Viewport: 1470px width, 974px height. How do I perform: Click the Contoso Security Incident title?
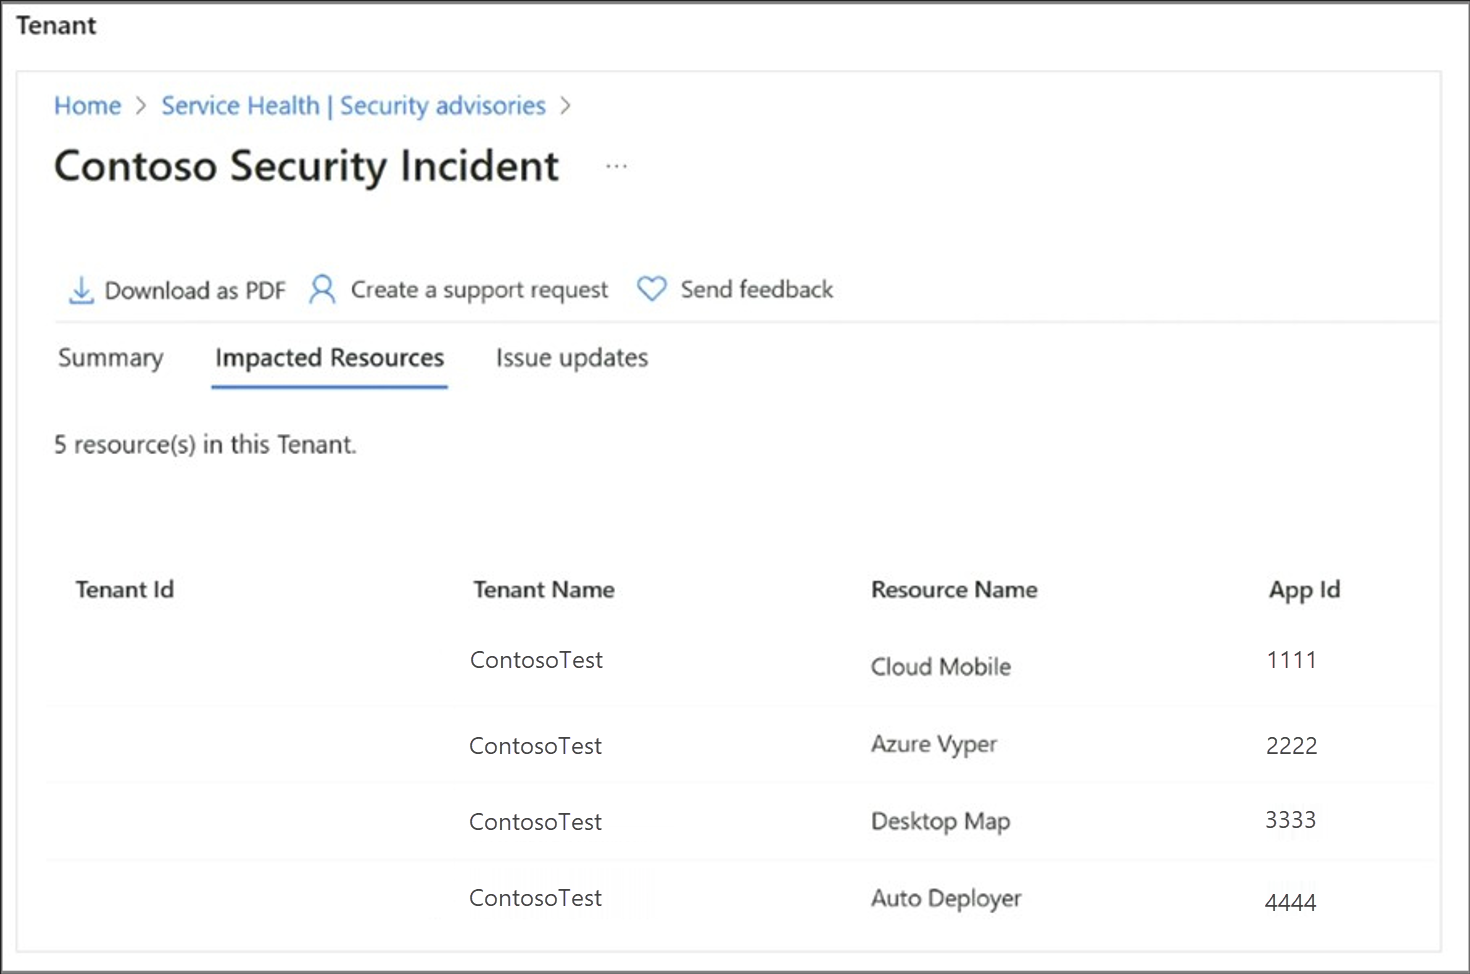(x=306, y=167)
